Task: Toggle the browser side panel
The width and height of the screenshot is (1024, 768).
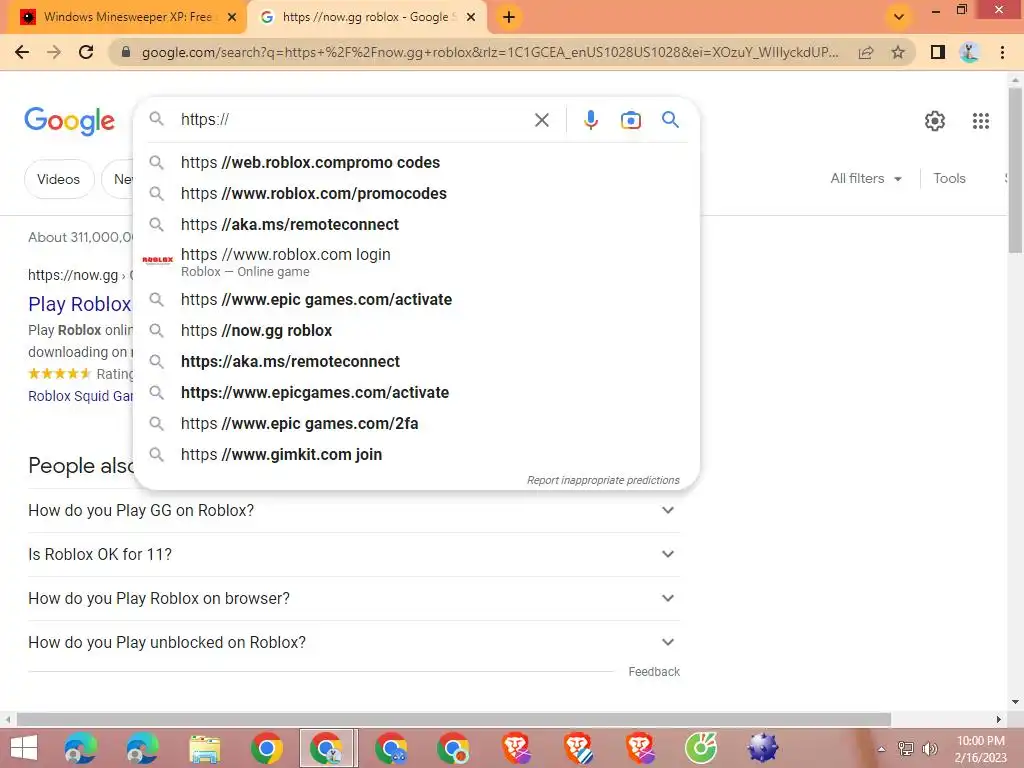Action: (938, 52)
